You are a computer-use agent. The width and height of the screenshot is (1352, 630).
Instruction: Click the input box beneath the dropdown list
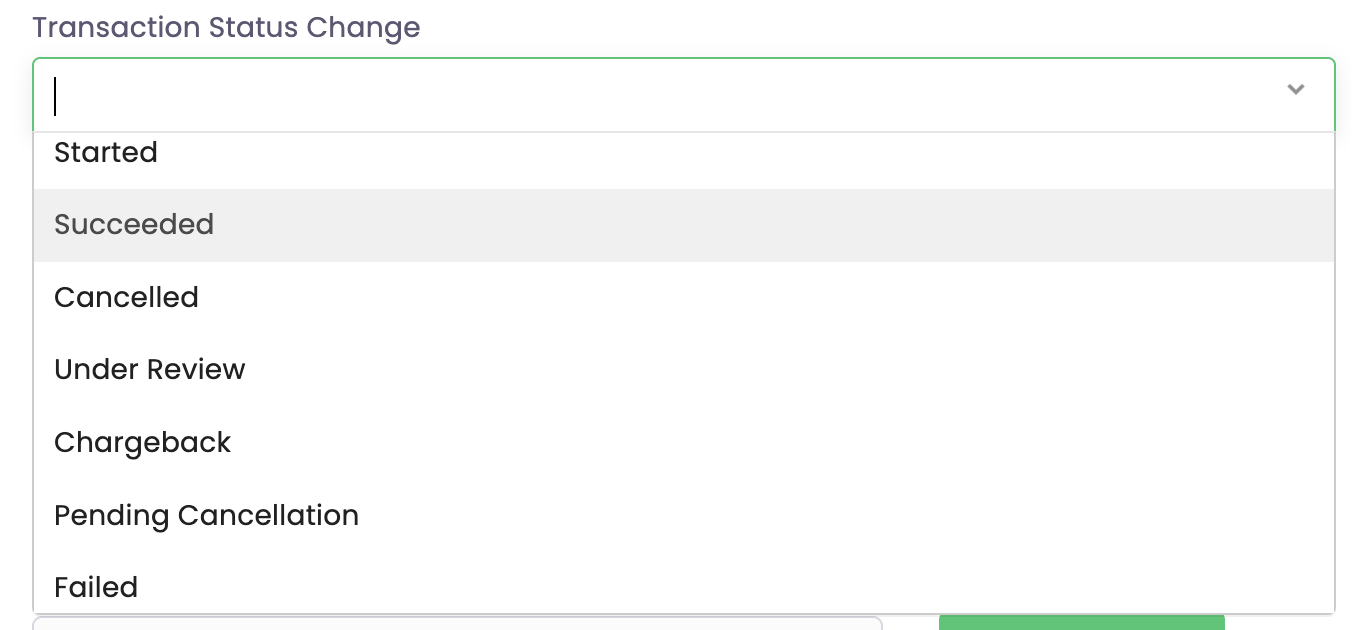457,623
